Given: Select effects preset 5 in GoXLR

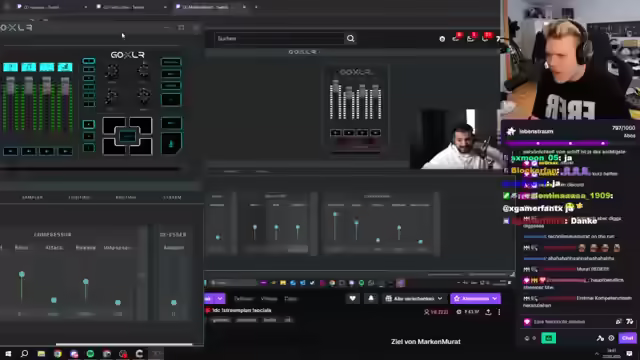Looking at the screenshot, I should [89, 96].
